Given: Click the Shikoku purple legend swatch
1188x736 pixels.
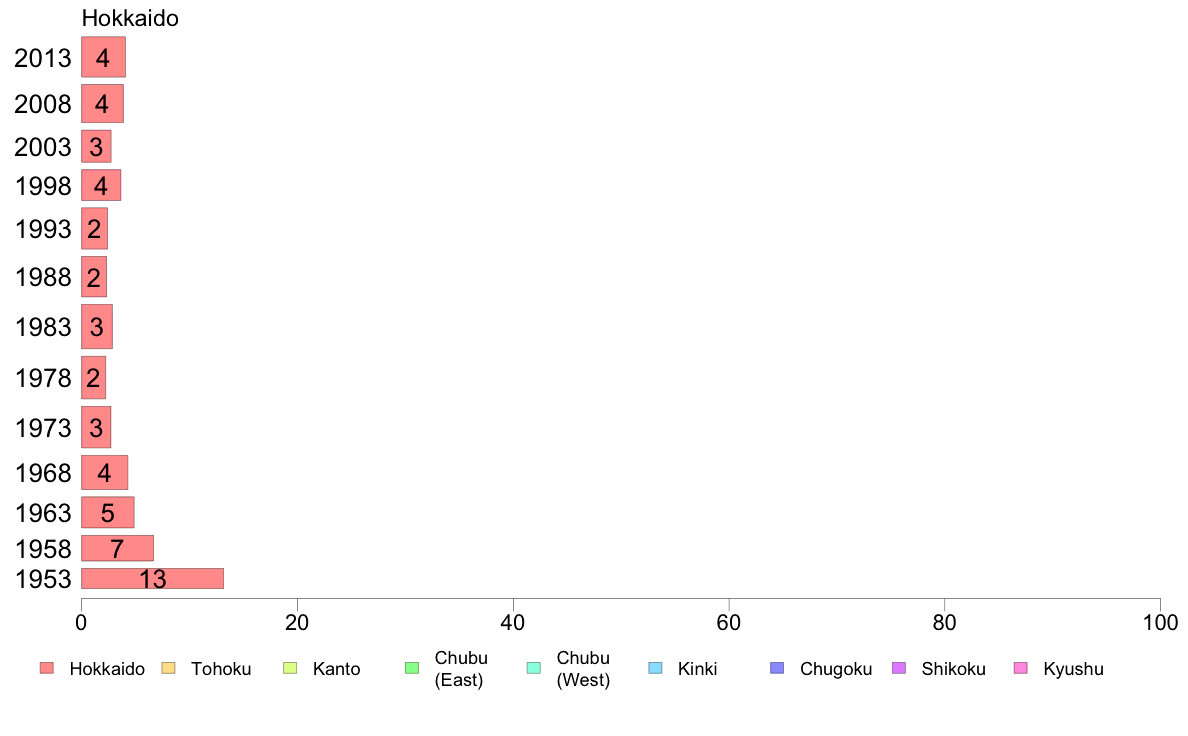Looking at the screenshot, I should tap(899, 668).
